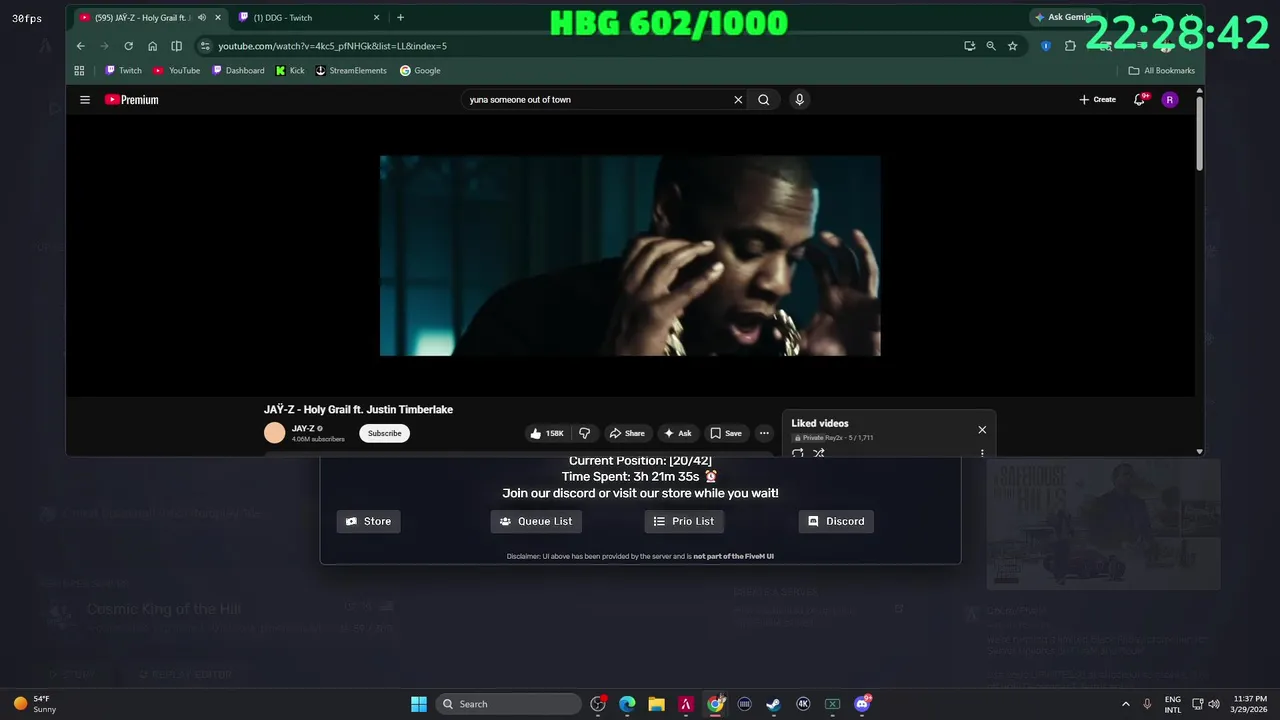Share the Holy Grail video

(x=627, y=433)
